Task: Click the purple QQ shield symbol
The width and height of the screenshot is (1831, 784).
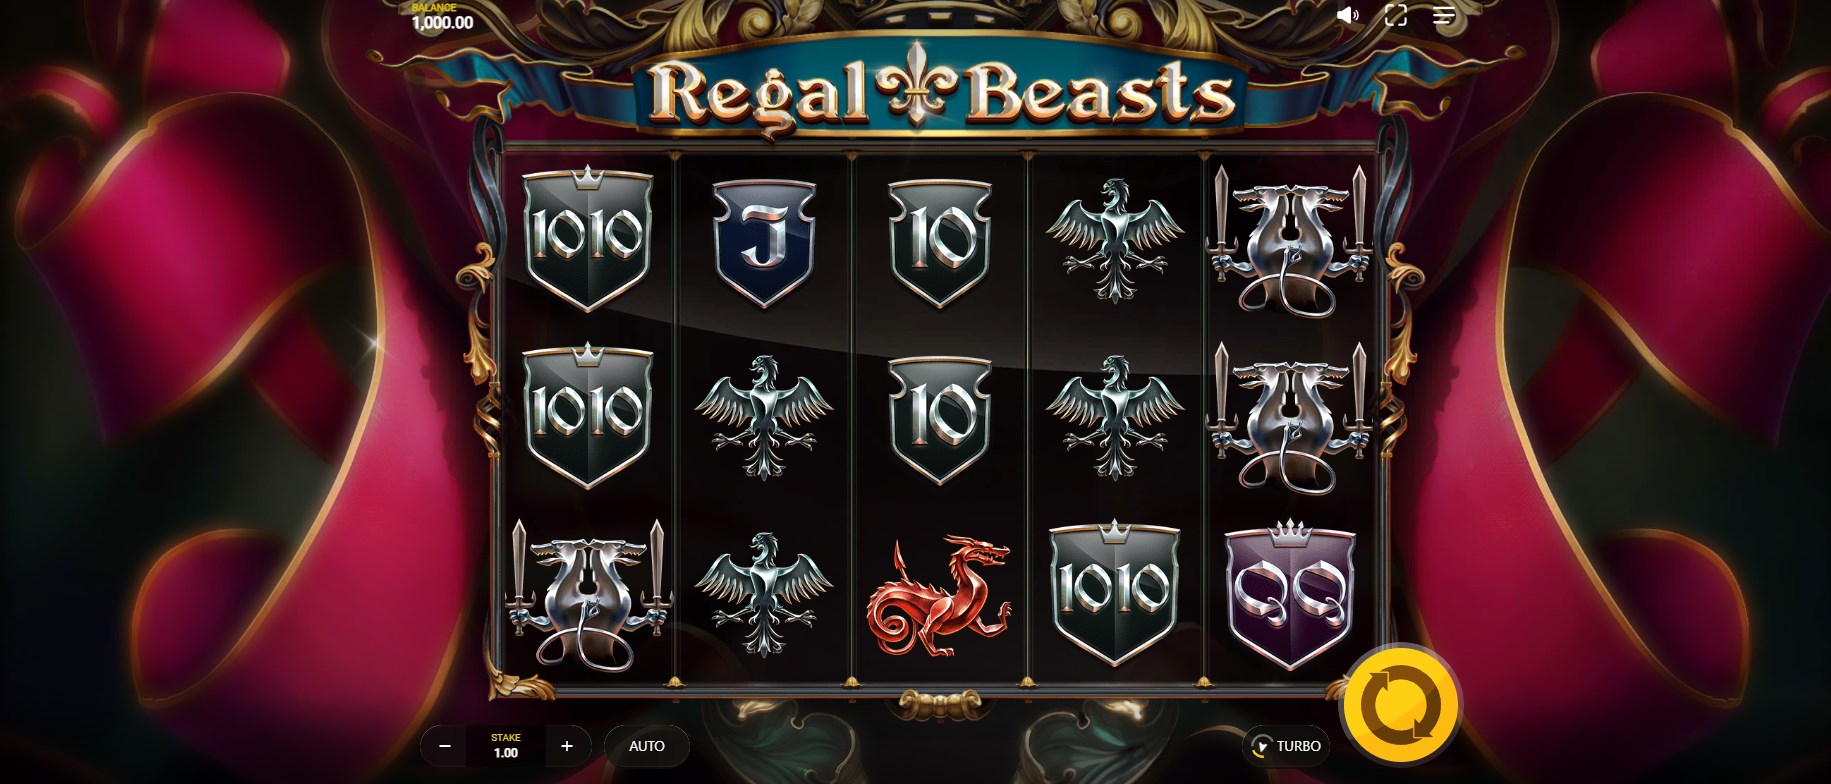Action: [x=1290, y=594]
